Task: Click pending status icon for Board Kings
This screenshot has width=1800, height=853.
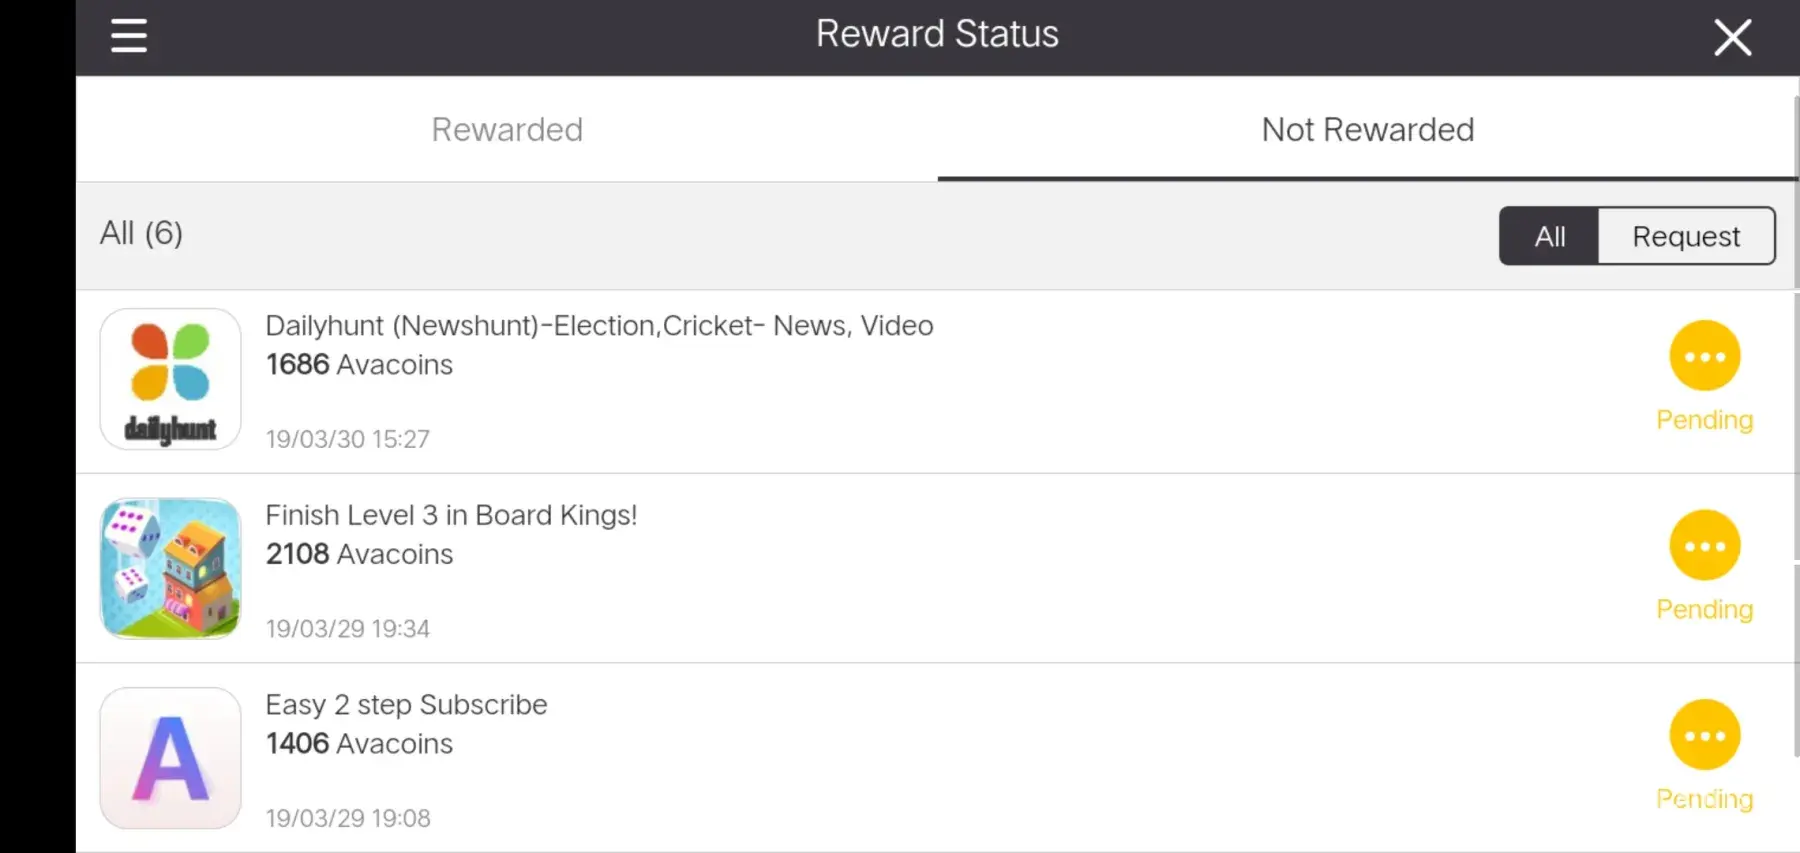Action: [1704, 546]
